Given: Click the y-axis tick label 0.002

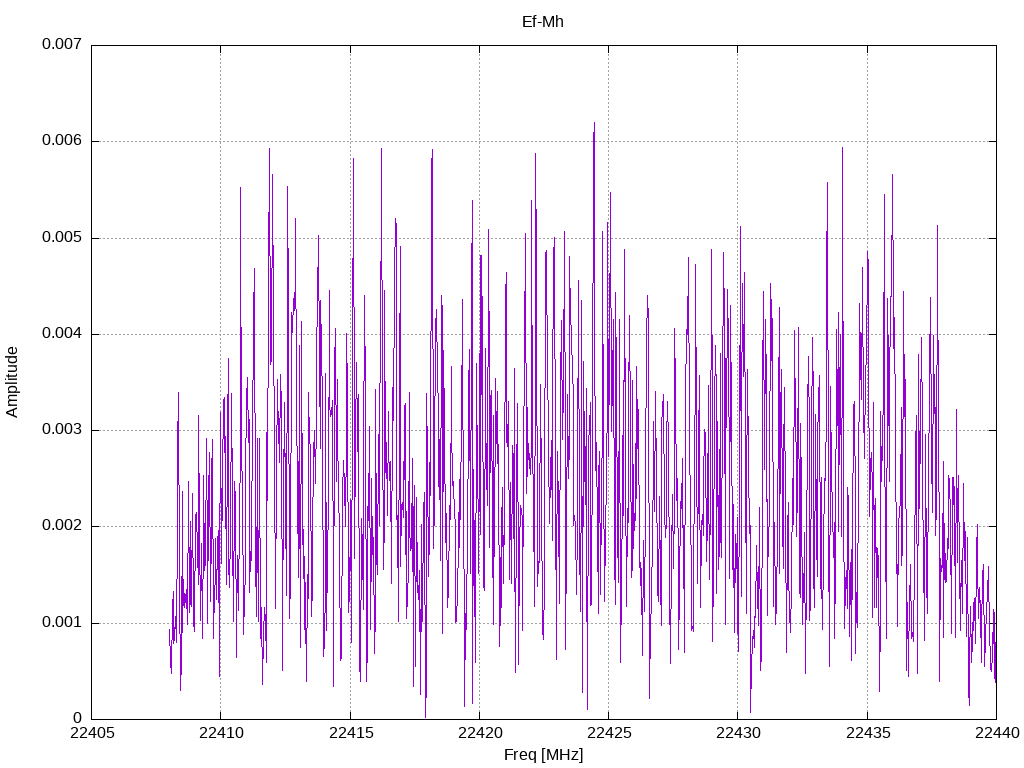Looking at the screenshot, I should pyautogui.click(x=62, y=526).
